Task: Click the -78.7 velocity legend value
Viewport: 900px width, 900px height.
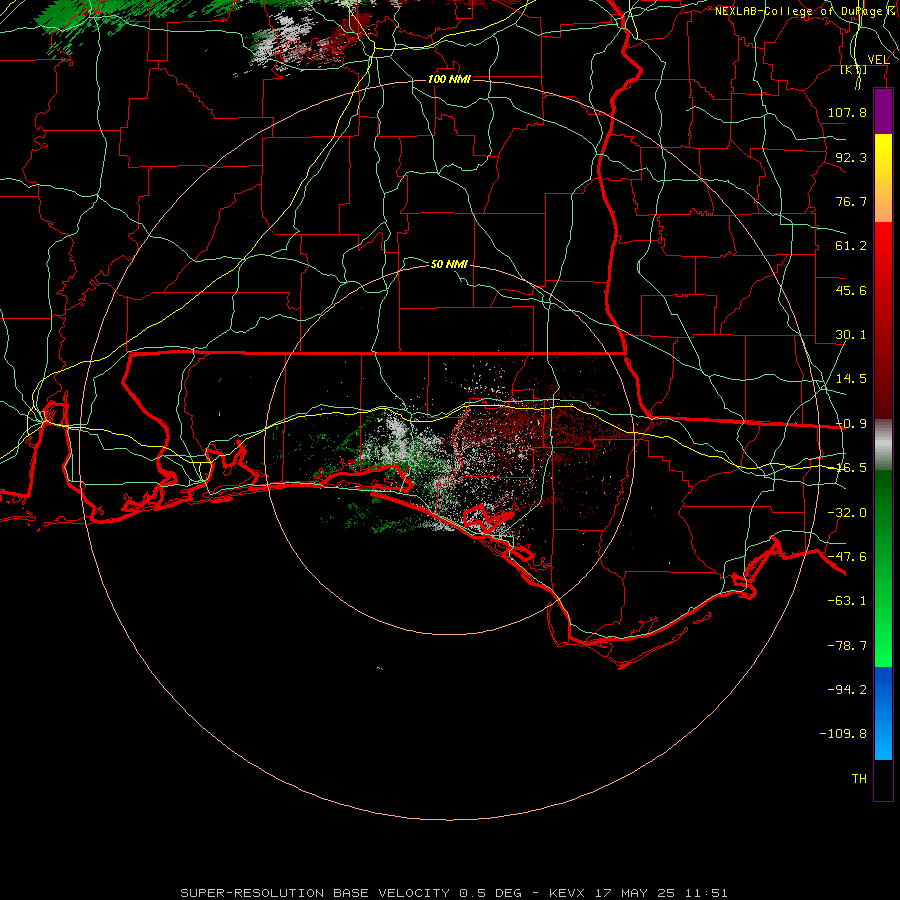Action: pyautogui.click(x=847, y=646)
